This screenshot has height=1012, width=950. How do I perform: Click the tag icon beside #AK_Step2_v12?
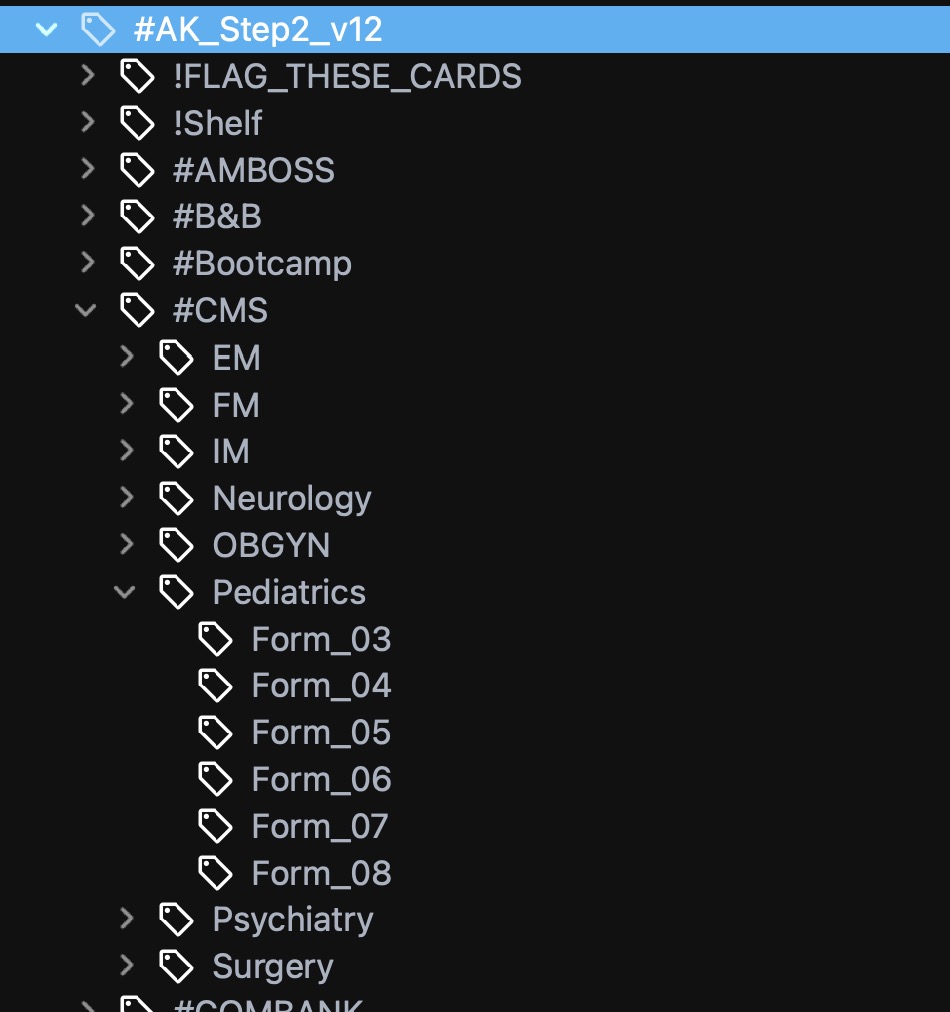point(97,29)
